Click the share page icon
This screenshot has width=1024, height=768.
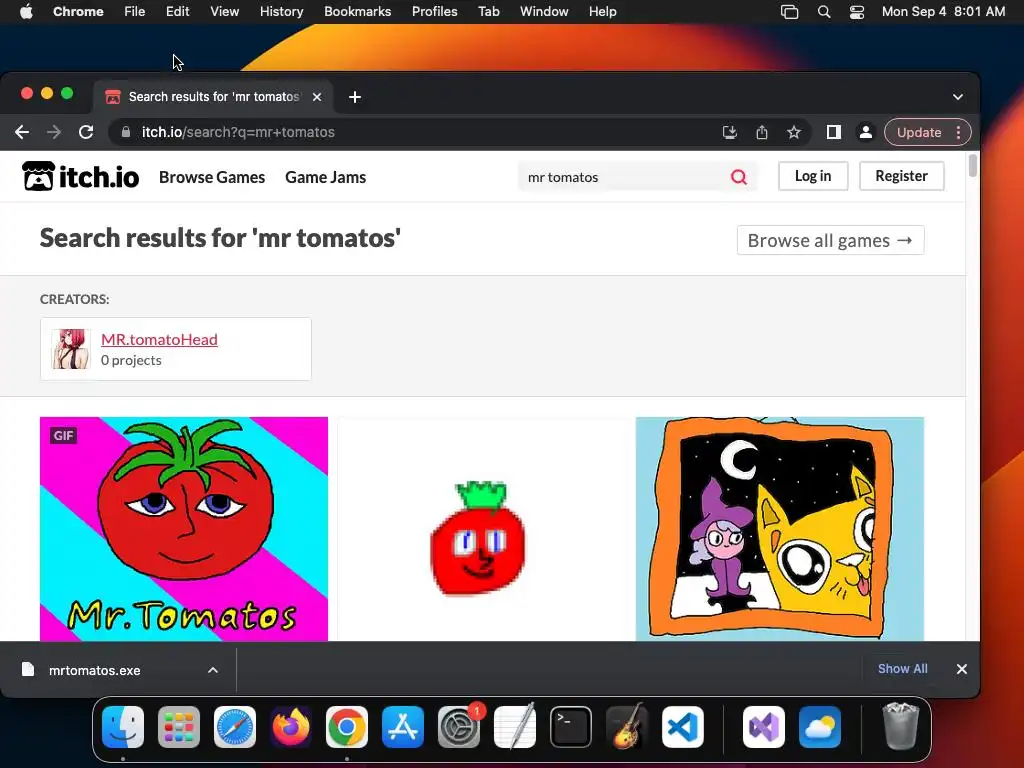[x=761, y=133]
